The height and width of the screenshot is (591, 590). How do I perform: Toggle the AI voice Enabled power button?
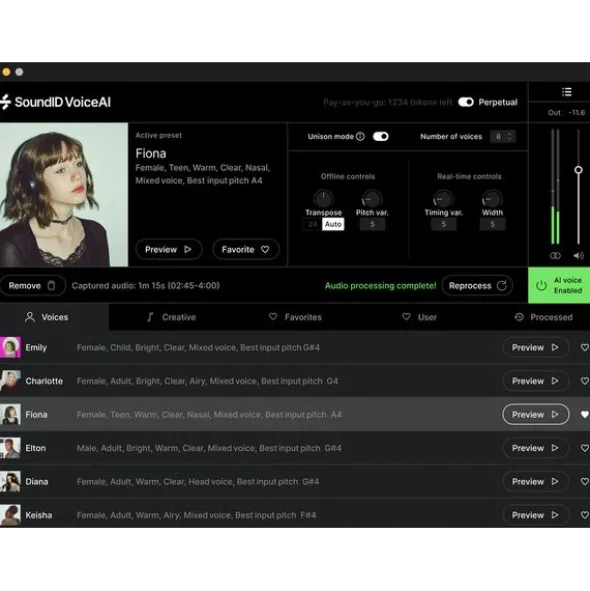coord(559,285)
